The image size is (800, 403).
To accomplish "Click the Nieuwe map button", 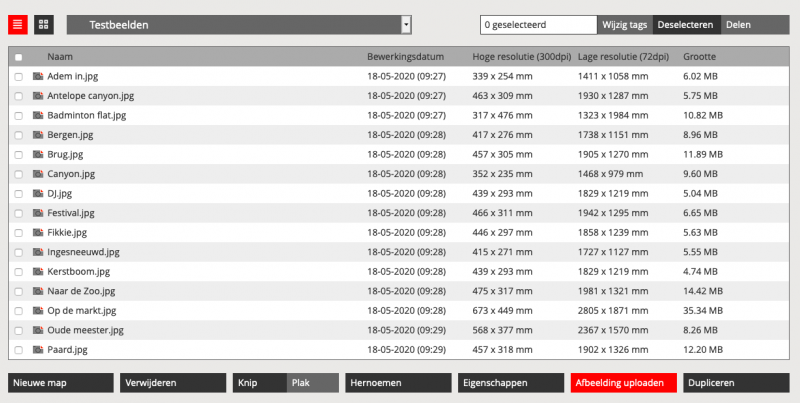I will [58, 382].
